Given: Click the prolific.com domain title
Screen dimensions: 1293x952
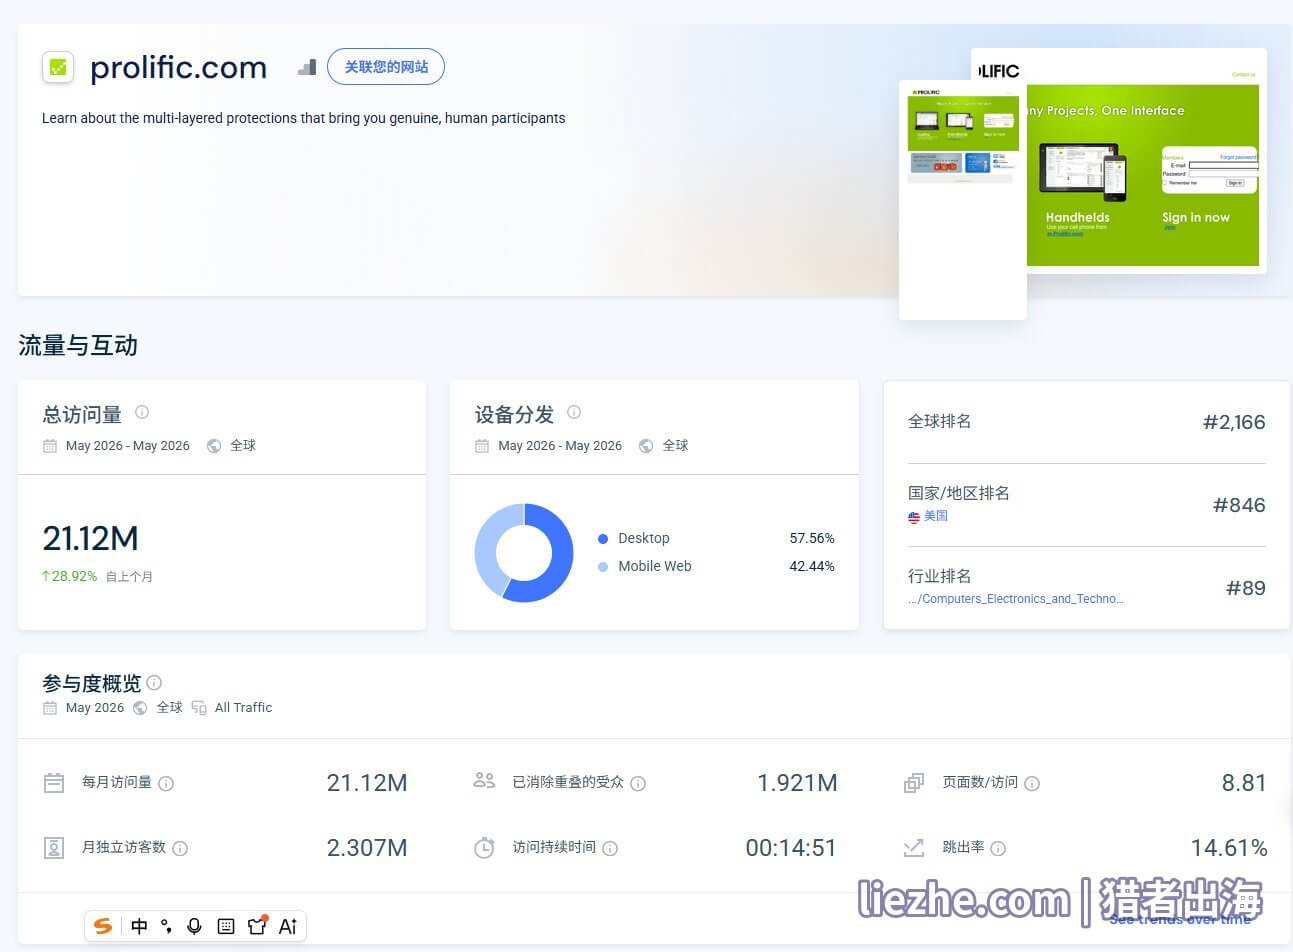Looking at the screenshot, I should [179, 68].
